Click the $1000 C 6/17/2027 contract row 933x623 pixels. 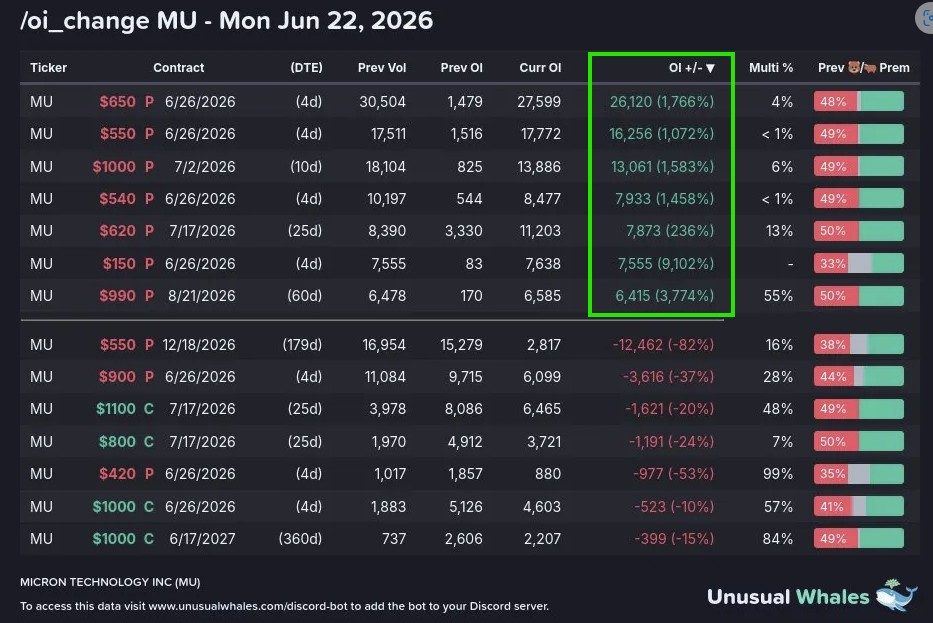pos(469,539)
